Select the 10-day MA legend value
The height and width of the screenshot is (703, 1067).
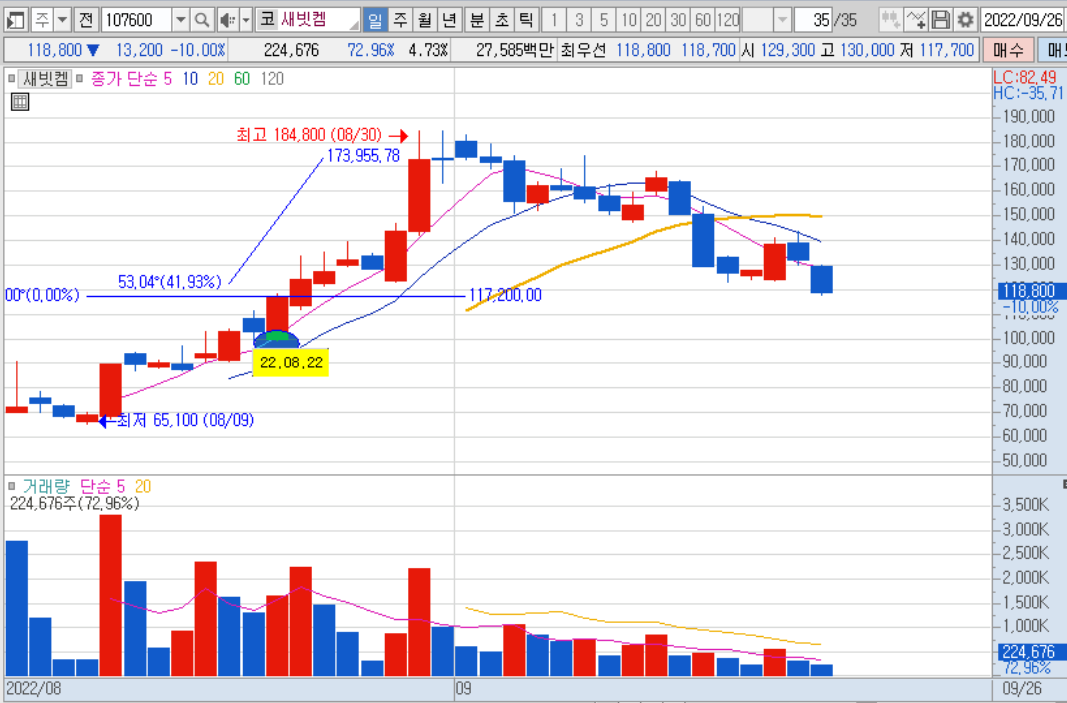coord(190,79)
